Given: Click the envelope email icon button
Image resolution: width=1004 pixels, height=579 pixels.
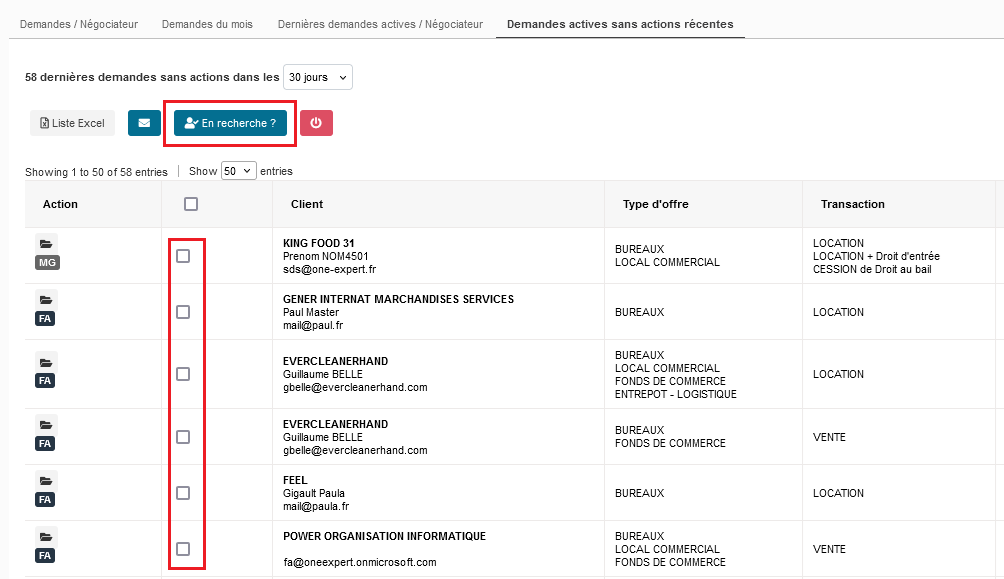Looking at the screenshot, I should point(144,123).
